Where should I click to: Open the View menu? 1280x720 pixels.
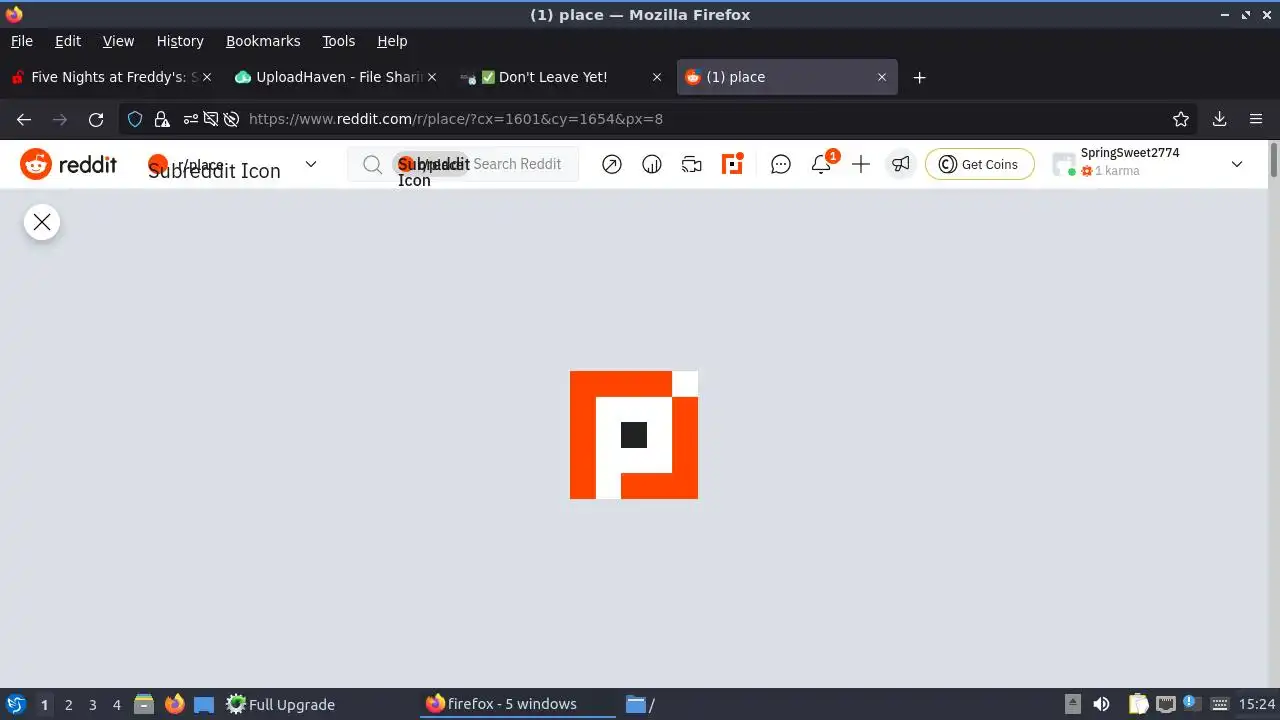118,41
